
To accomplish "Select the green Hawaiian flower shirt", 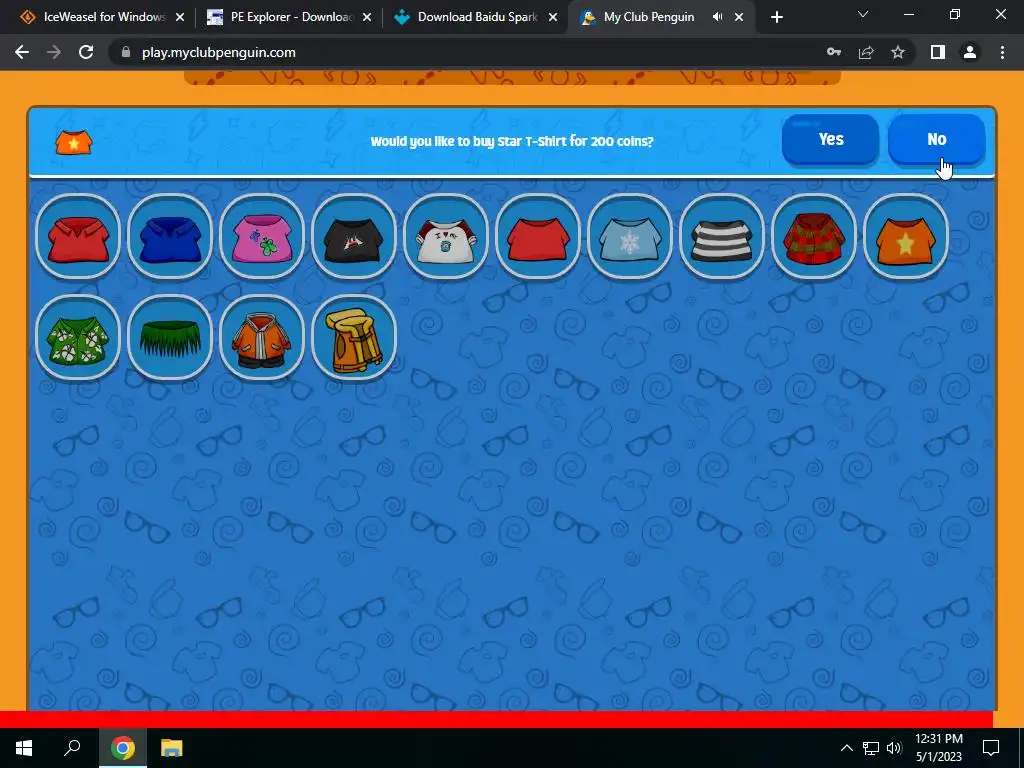I will click(x=78, y=337).
